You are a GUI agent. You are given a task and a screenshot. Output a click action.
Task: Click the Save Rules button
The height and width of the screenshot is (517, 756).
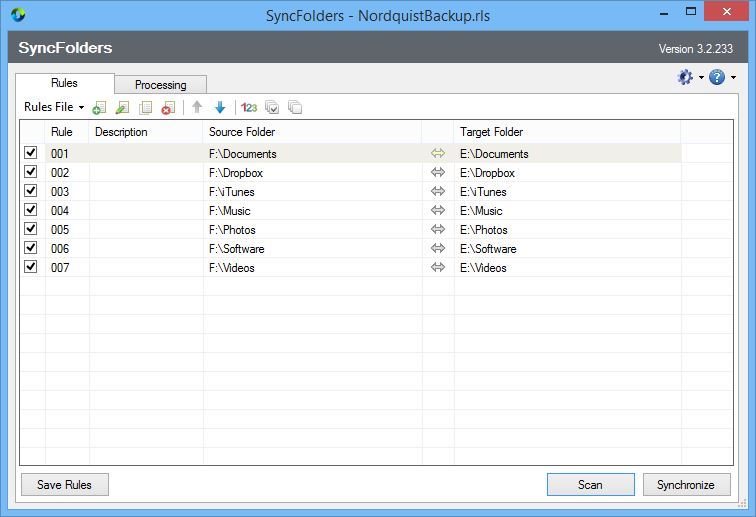click(x=64, y=485)
